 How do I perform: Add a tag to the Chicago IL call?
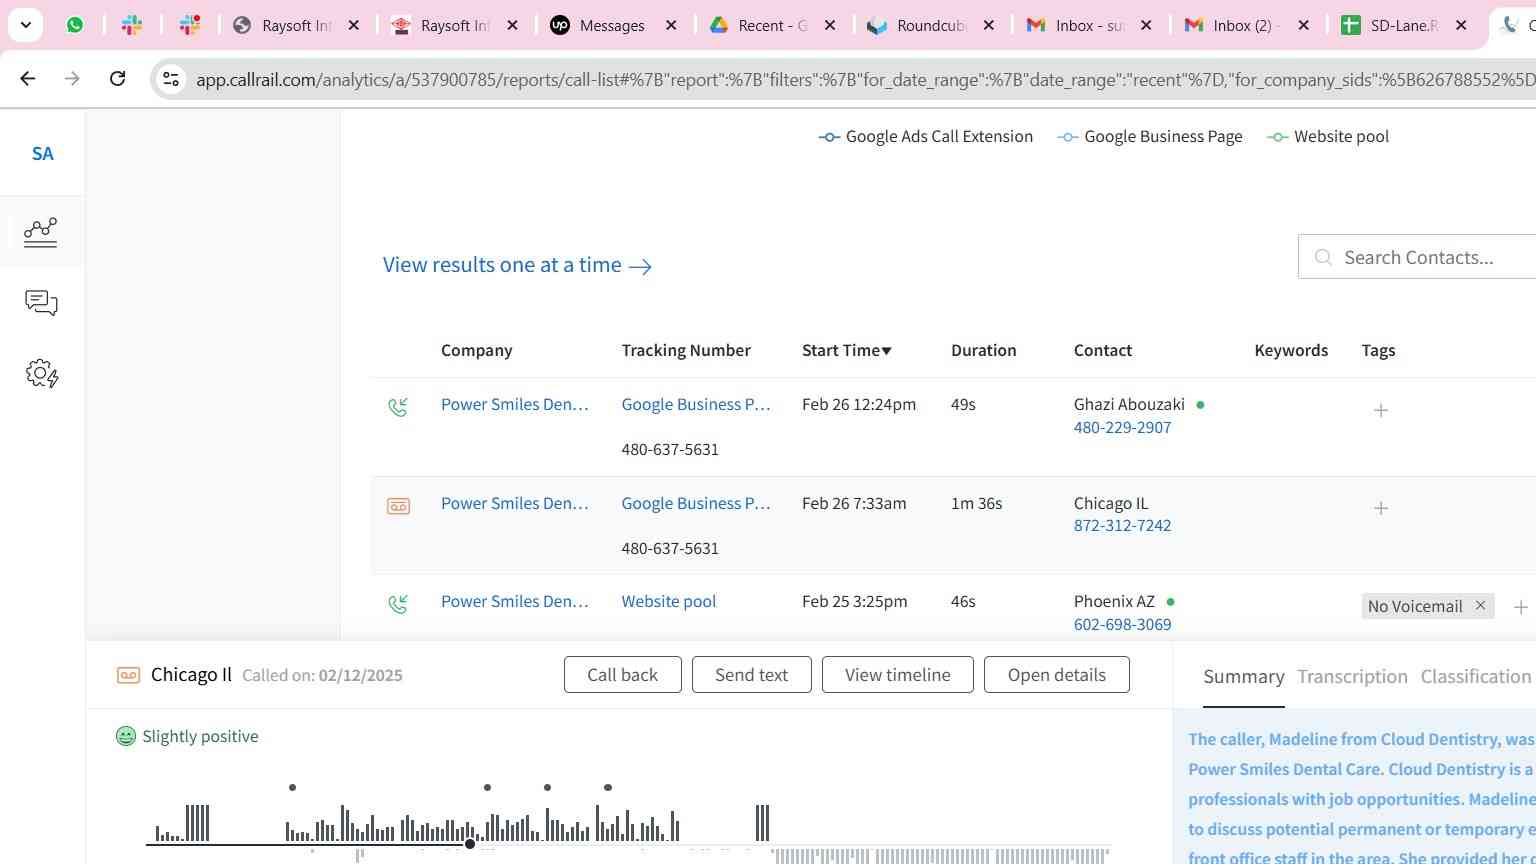1381,508
